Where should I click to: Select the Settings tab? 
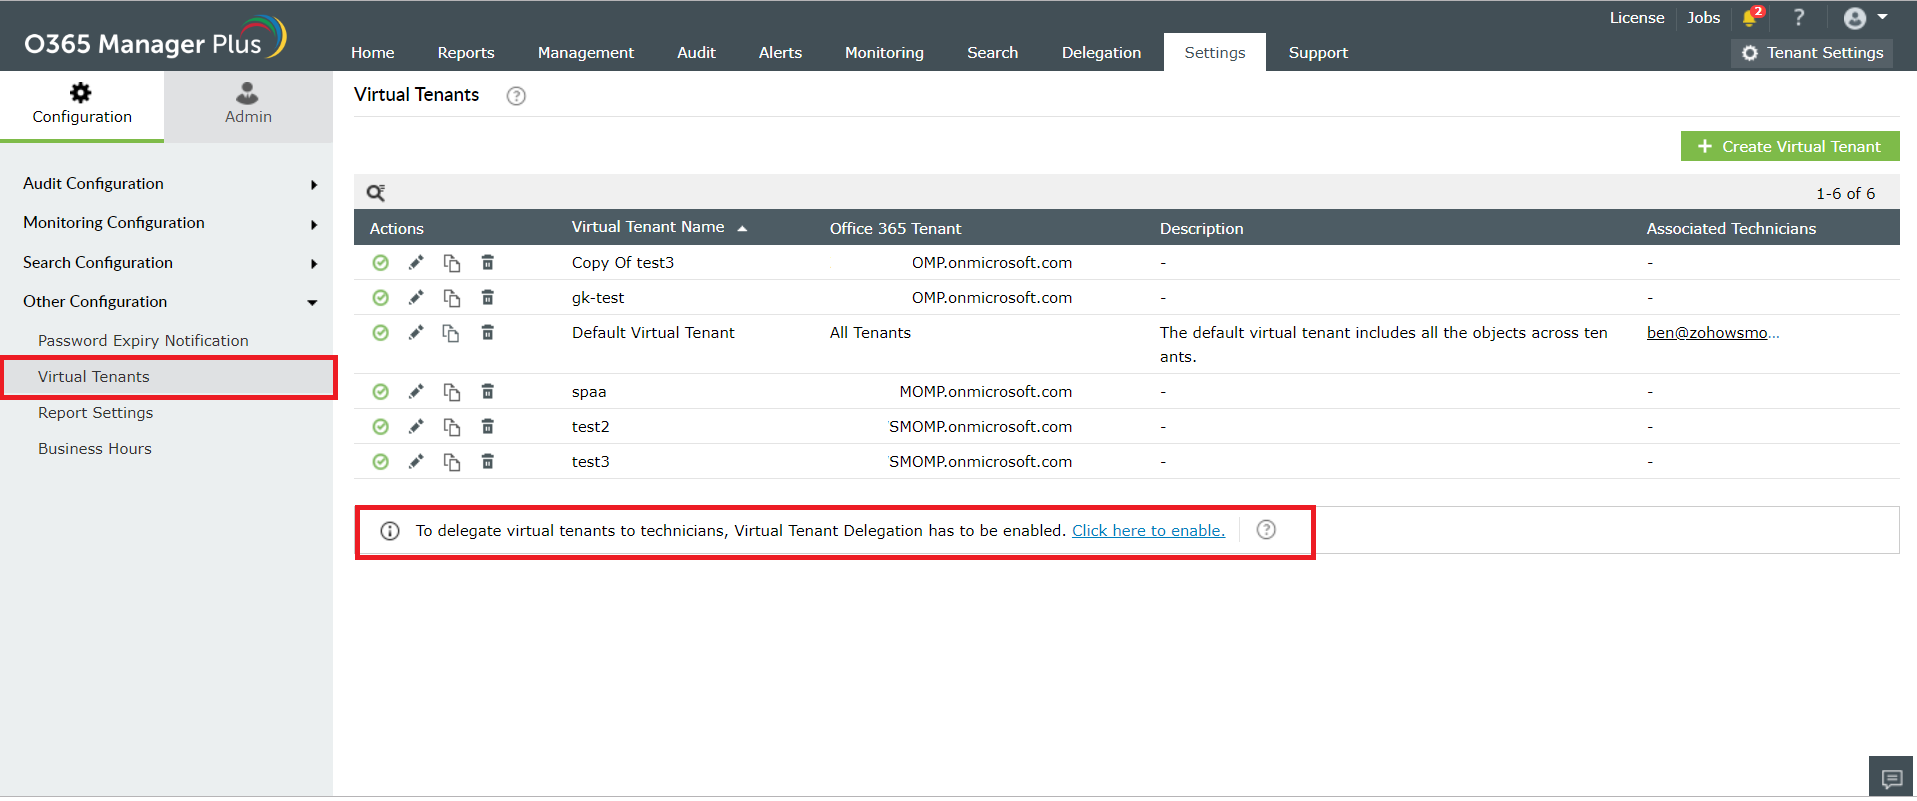coord(1215,52)
